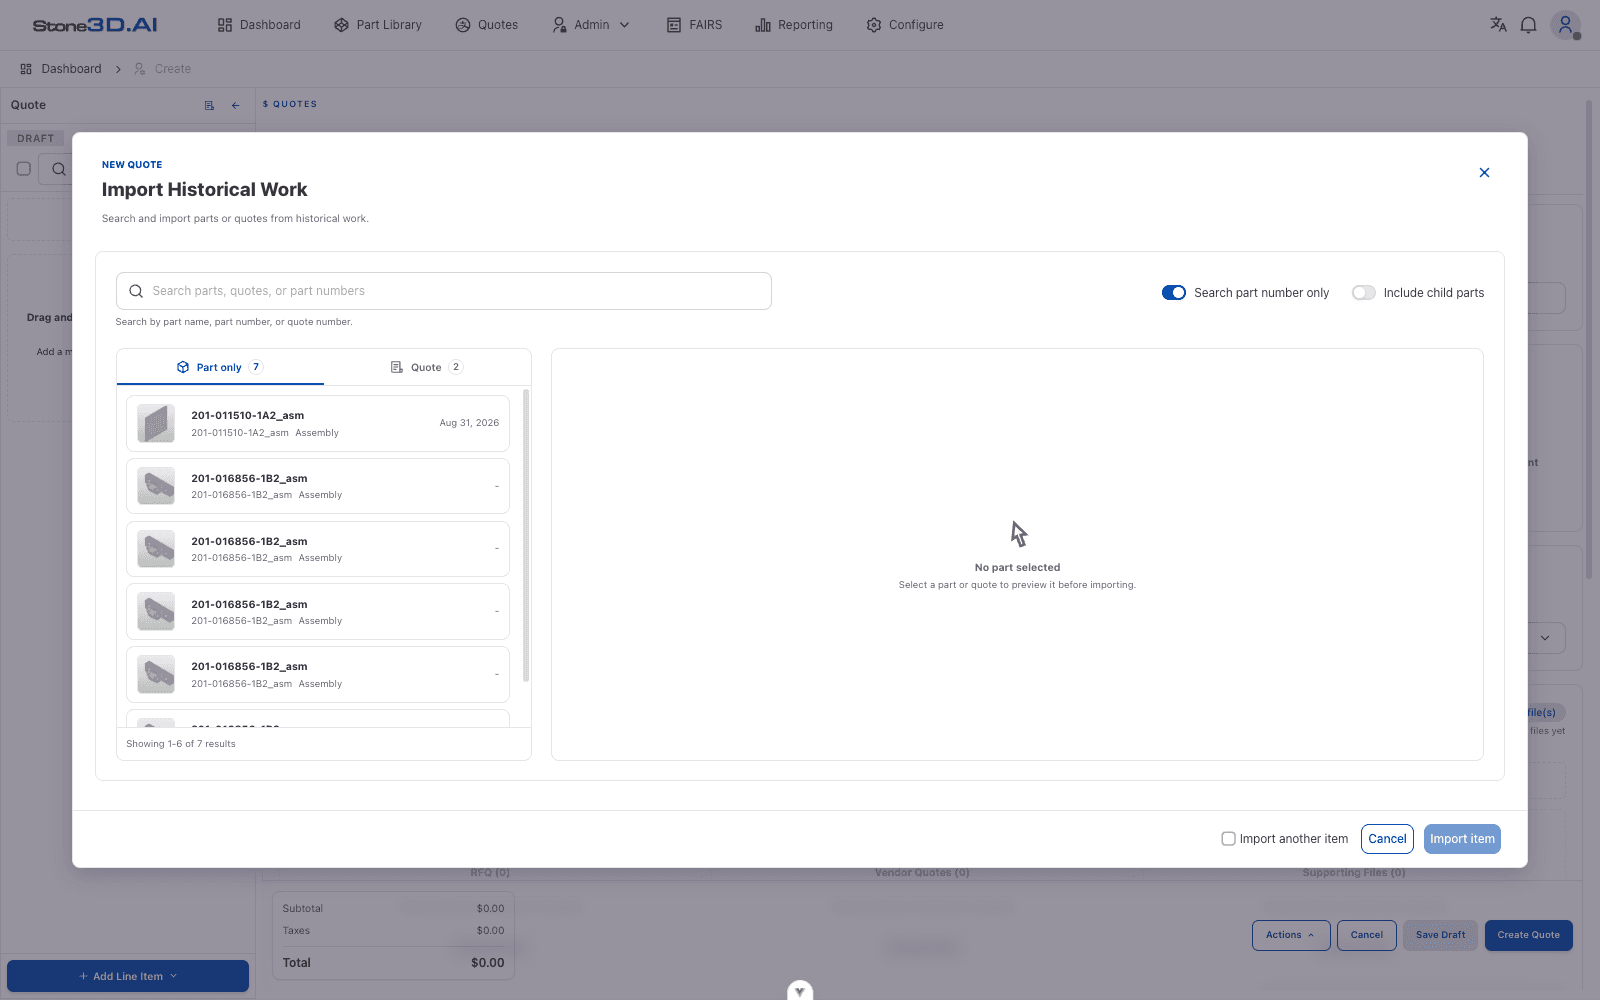This screenshot has width=1600, height=1000.
Task: Click the Part Library cube icon
Action: pos(341,25)
